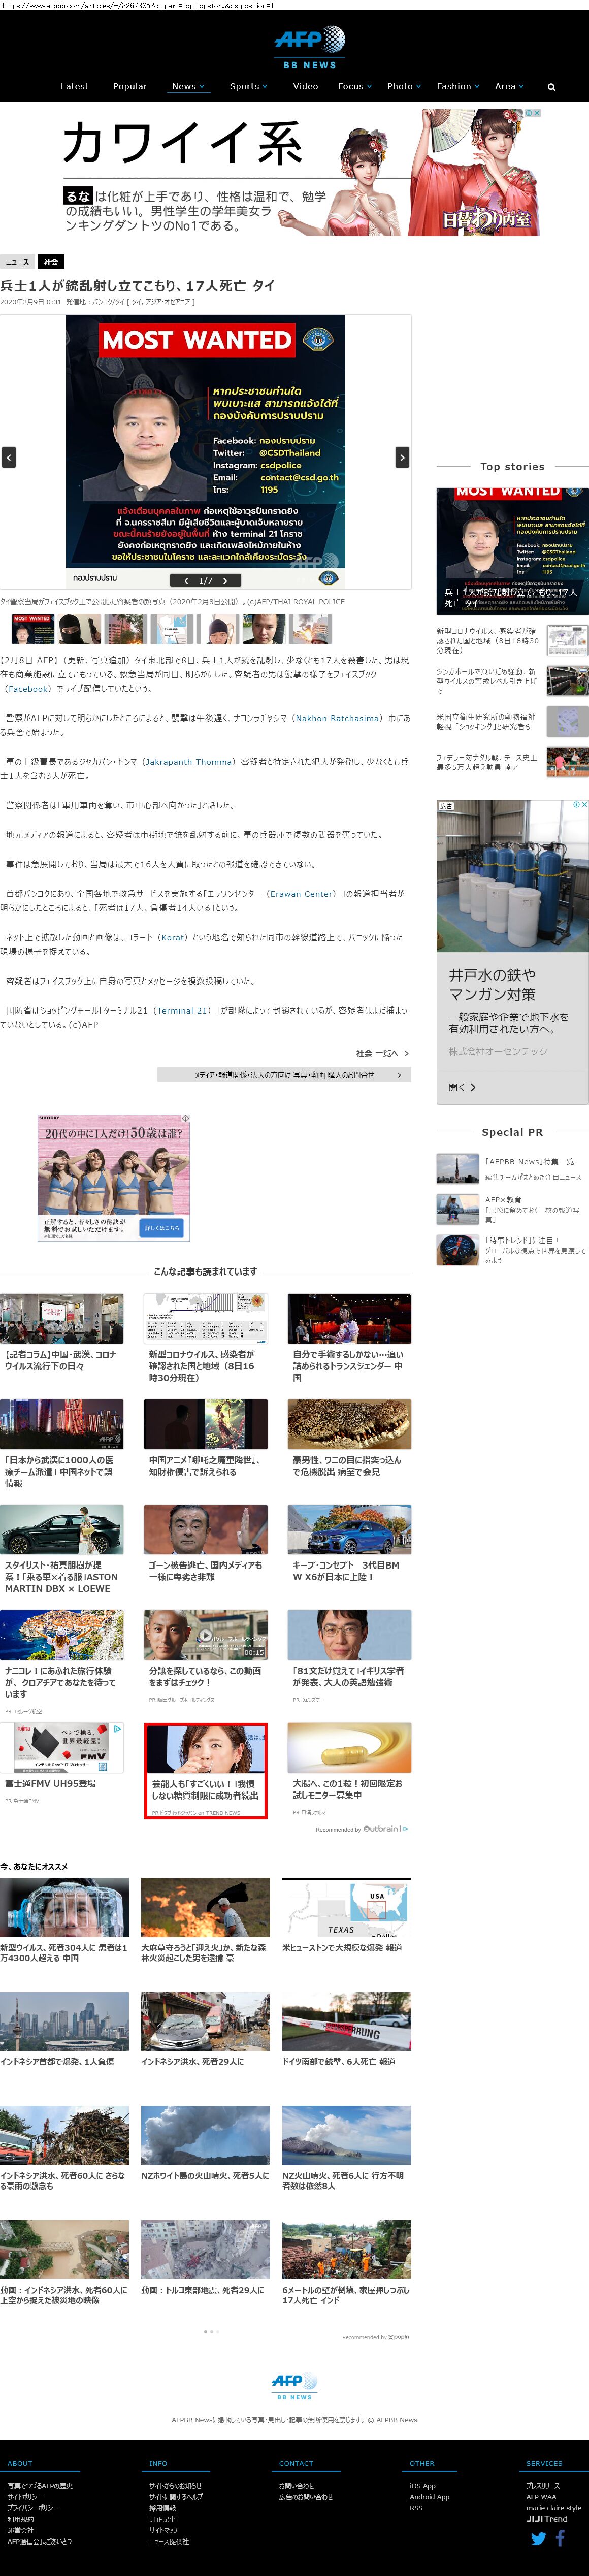Expand the Sports dropdown menu
Image resolution: width=589 pixels, height=2576 pixels.
[x=248, y=87]
